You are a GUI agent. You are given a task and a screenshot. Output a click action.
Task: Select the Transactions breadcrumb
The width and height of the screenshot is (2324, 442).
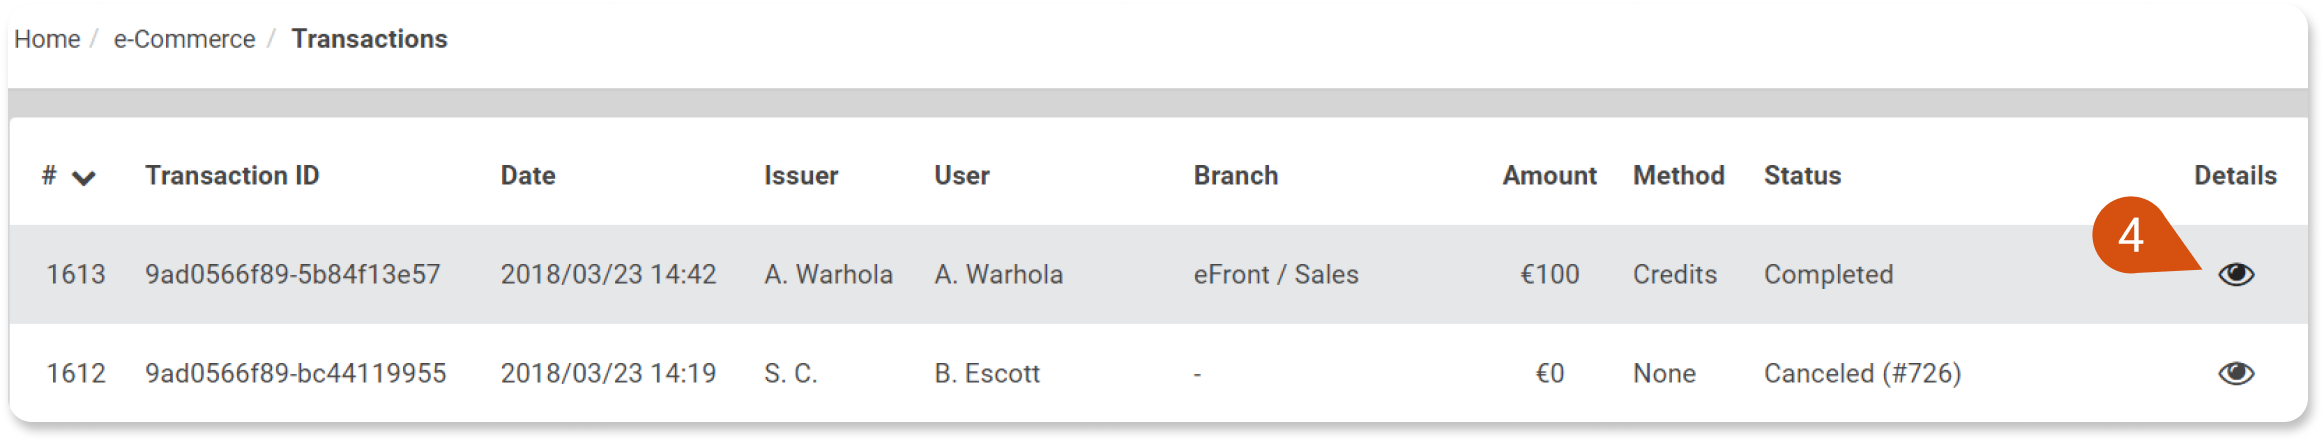tap(369, 39)
